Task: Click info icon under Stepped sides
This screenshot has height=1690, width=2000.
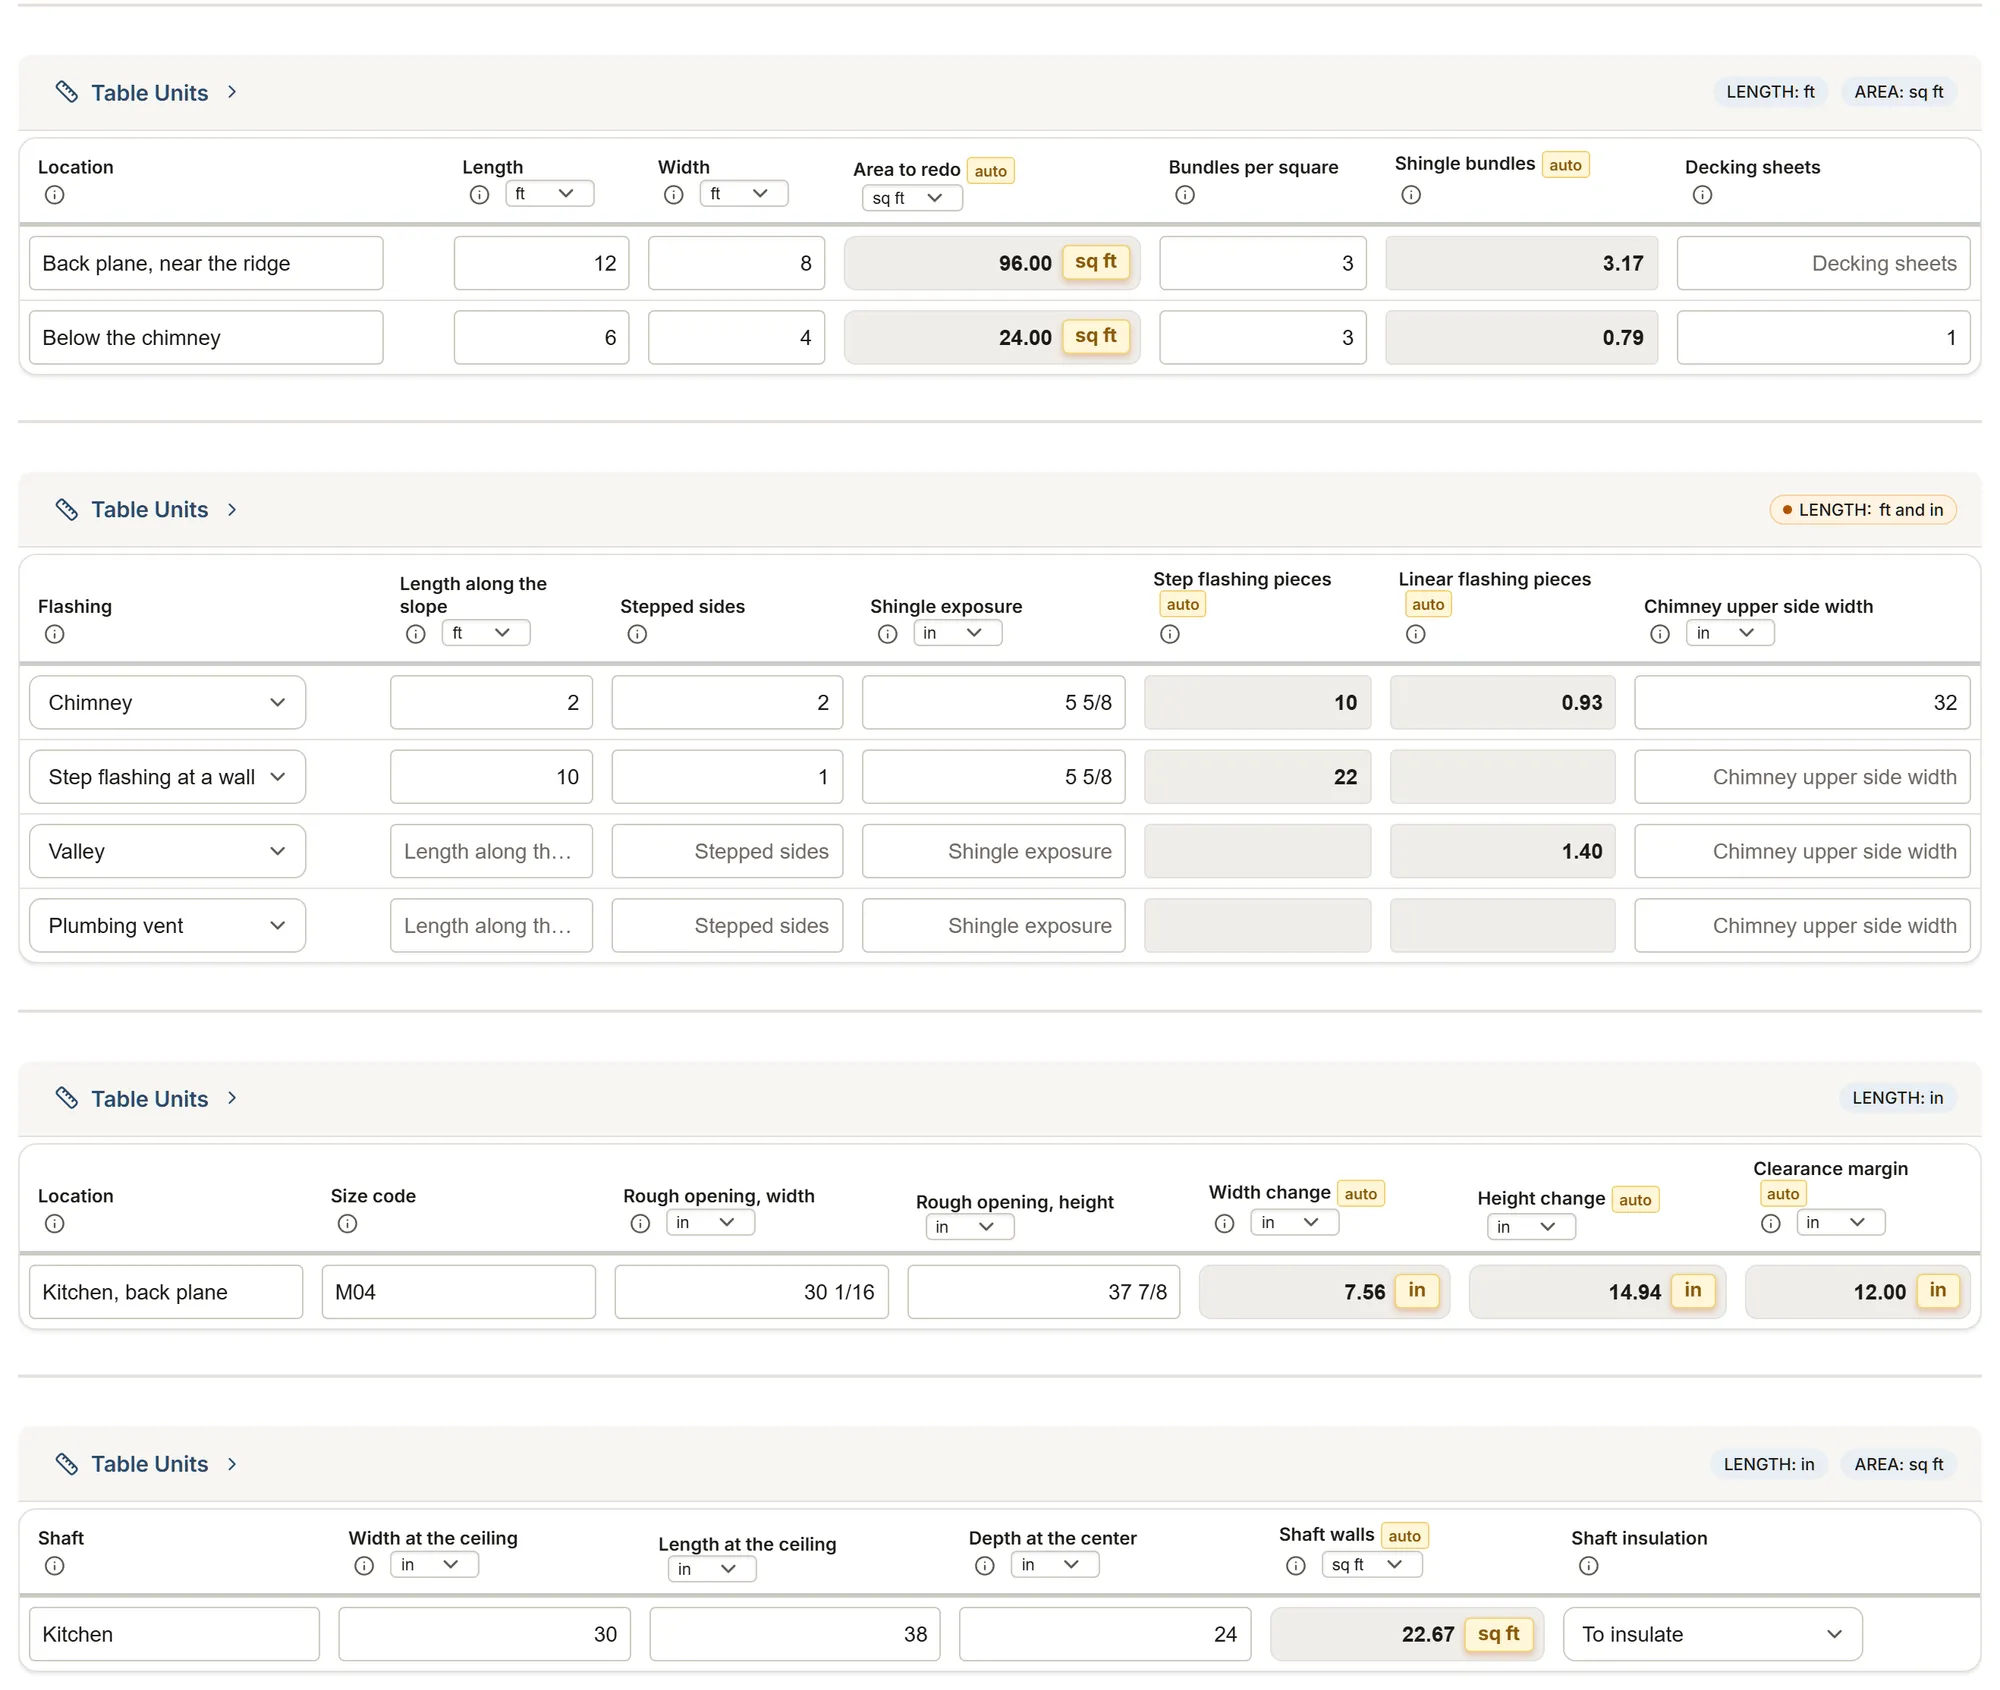Action: [x=637, y=634]
